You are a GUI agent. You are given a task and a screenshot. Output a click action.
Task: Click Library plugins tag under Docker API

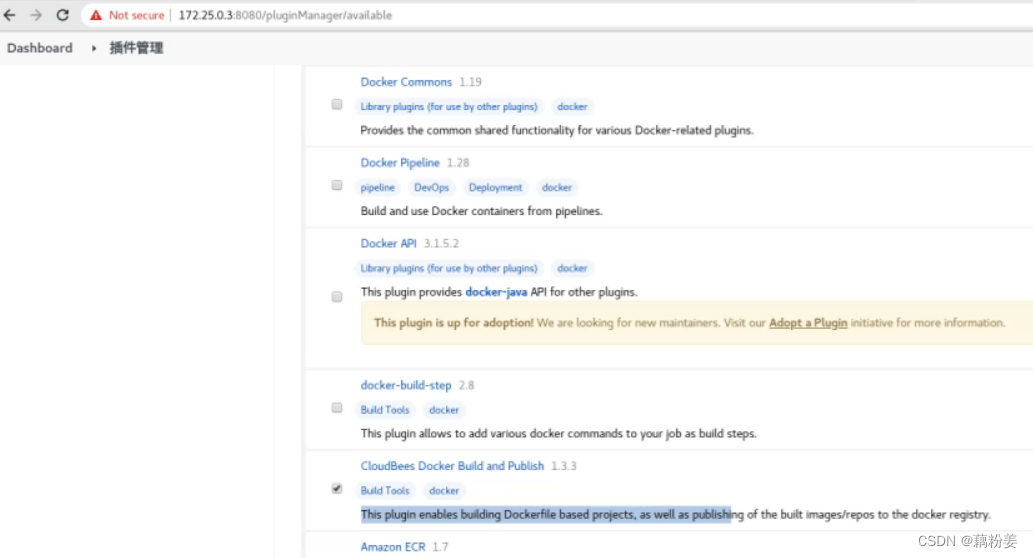pyautogui.click(x=449, y=268)
